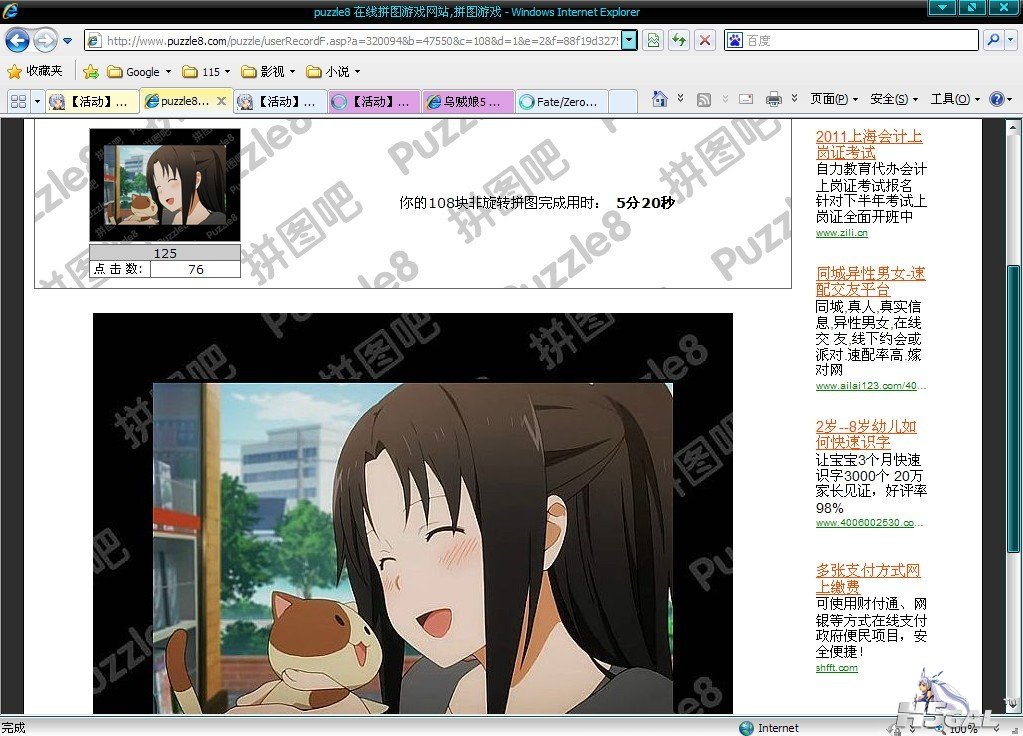Switch to the 乌贼娘5 tab
Viewport: 1023px width, 736px height.
(x=468, y=101)
